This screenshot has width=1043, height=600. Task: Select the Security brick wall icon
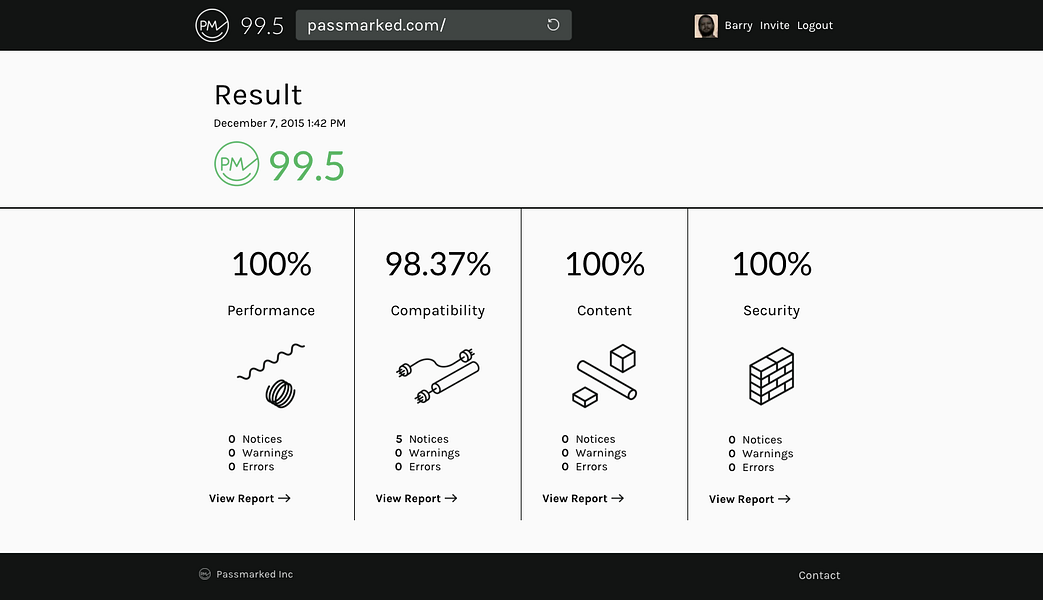772,376
